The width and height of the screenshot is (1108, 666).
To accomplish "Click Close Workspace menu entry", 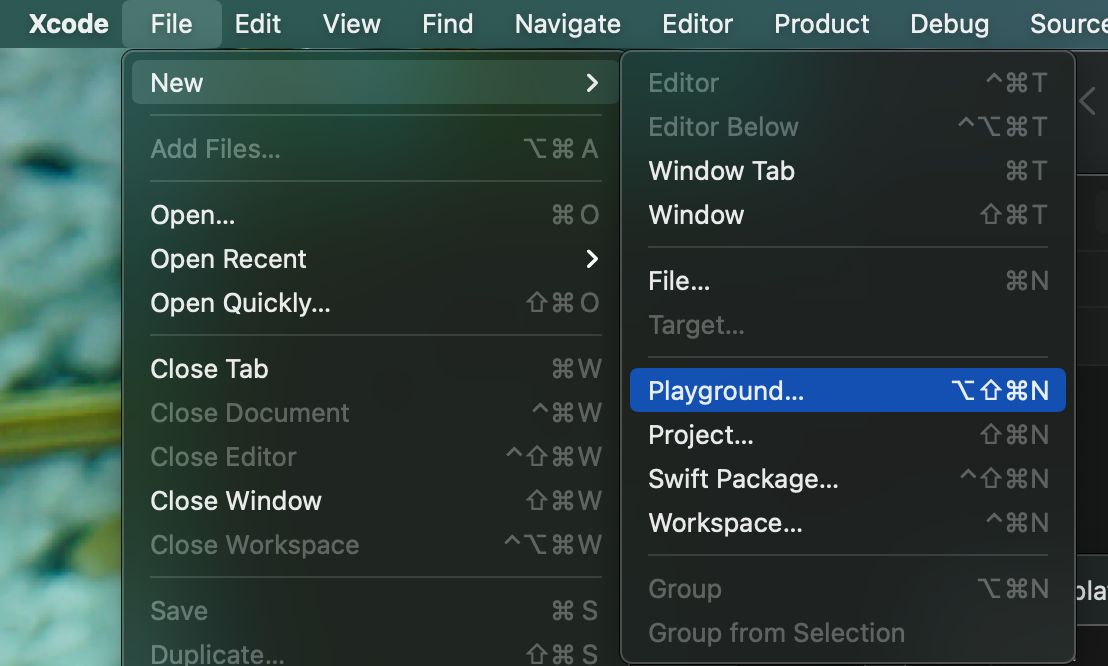I will point(375,544).
